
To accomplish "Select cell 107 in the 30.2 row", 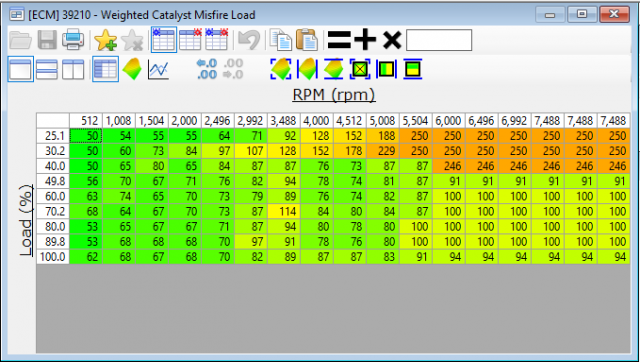I will 251,151.
